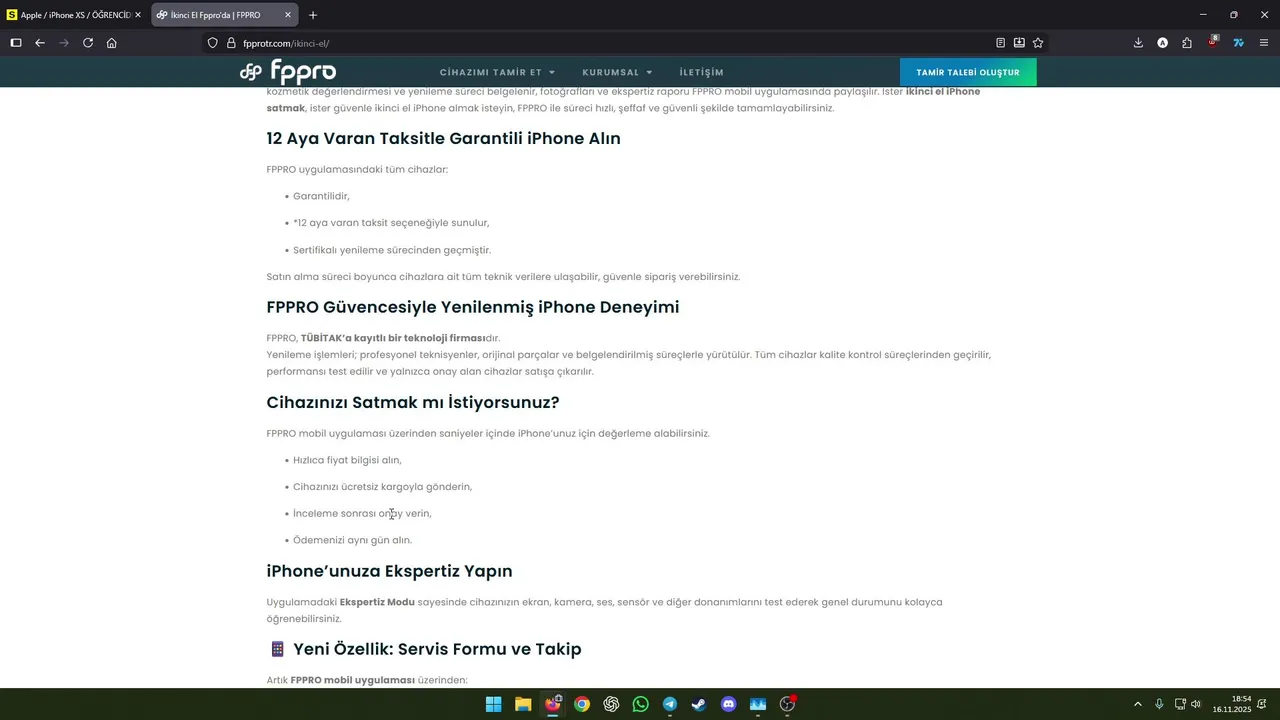Open the Windows Start menu
The width and height of the screenshot is (1280, 720).
494,704
